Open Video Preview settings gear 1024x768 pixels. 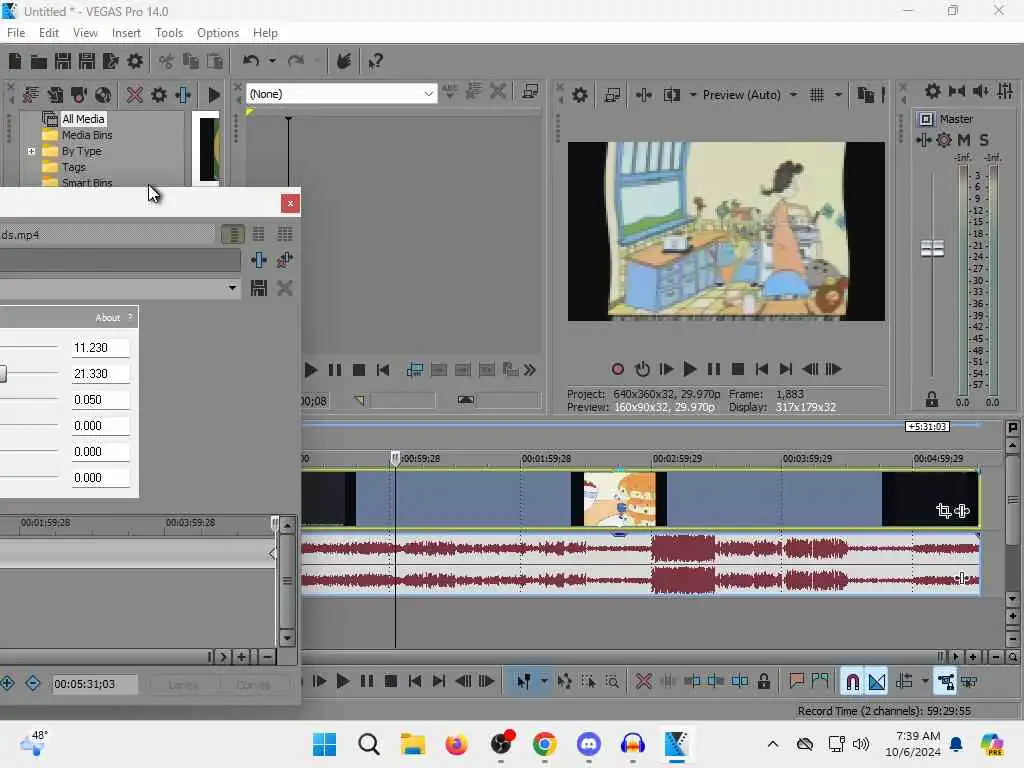tap(580, 95)
